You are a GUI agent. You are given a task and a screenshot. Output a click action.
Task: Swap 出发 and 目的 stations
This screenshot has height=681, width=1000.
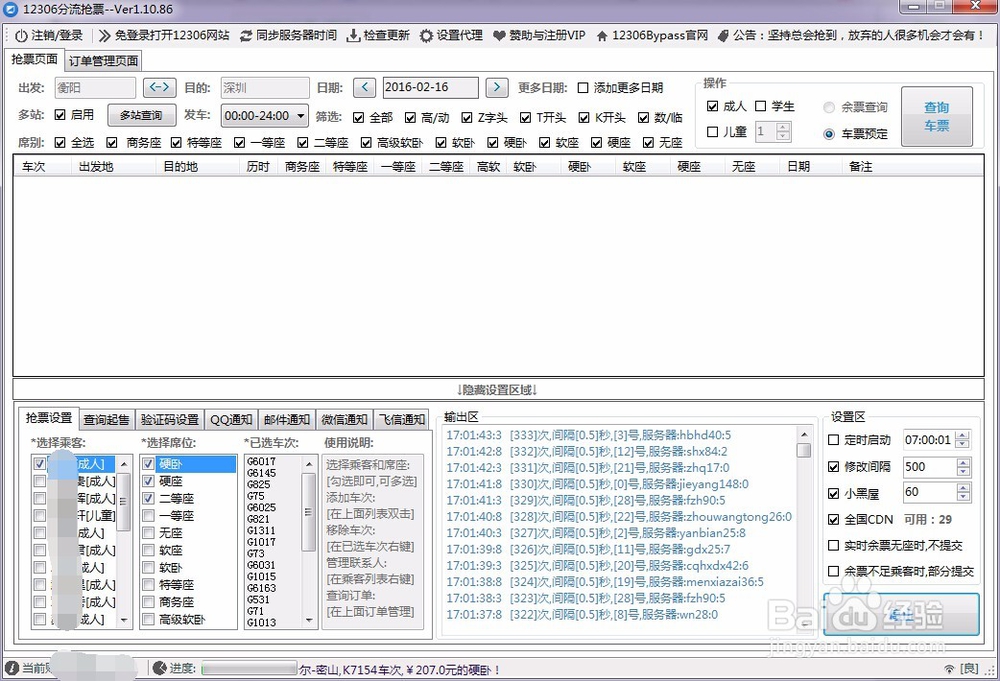[x=159, y=87]
